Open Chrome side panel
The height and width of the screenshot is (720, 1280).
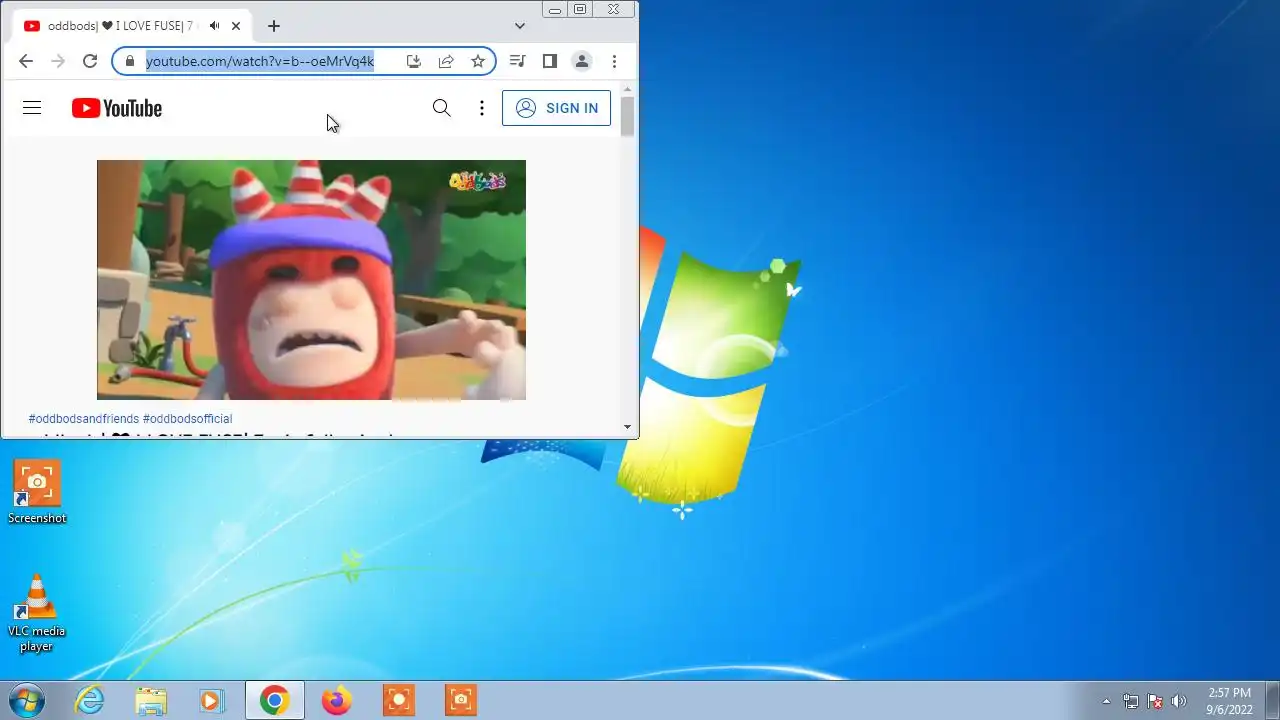click(x=549, y=61)
